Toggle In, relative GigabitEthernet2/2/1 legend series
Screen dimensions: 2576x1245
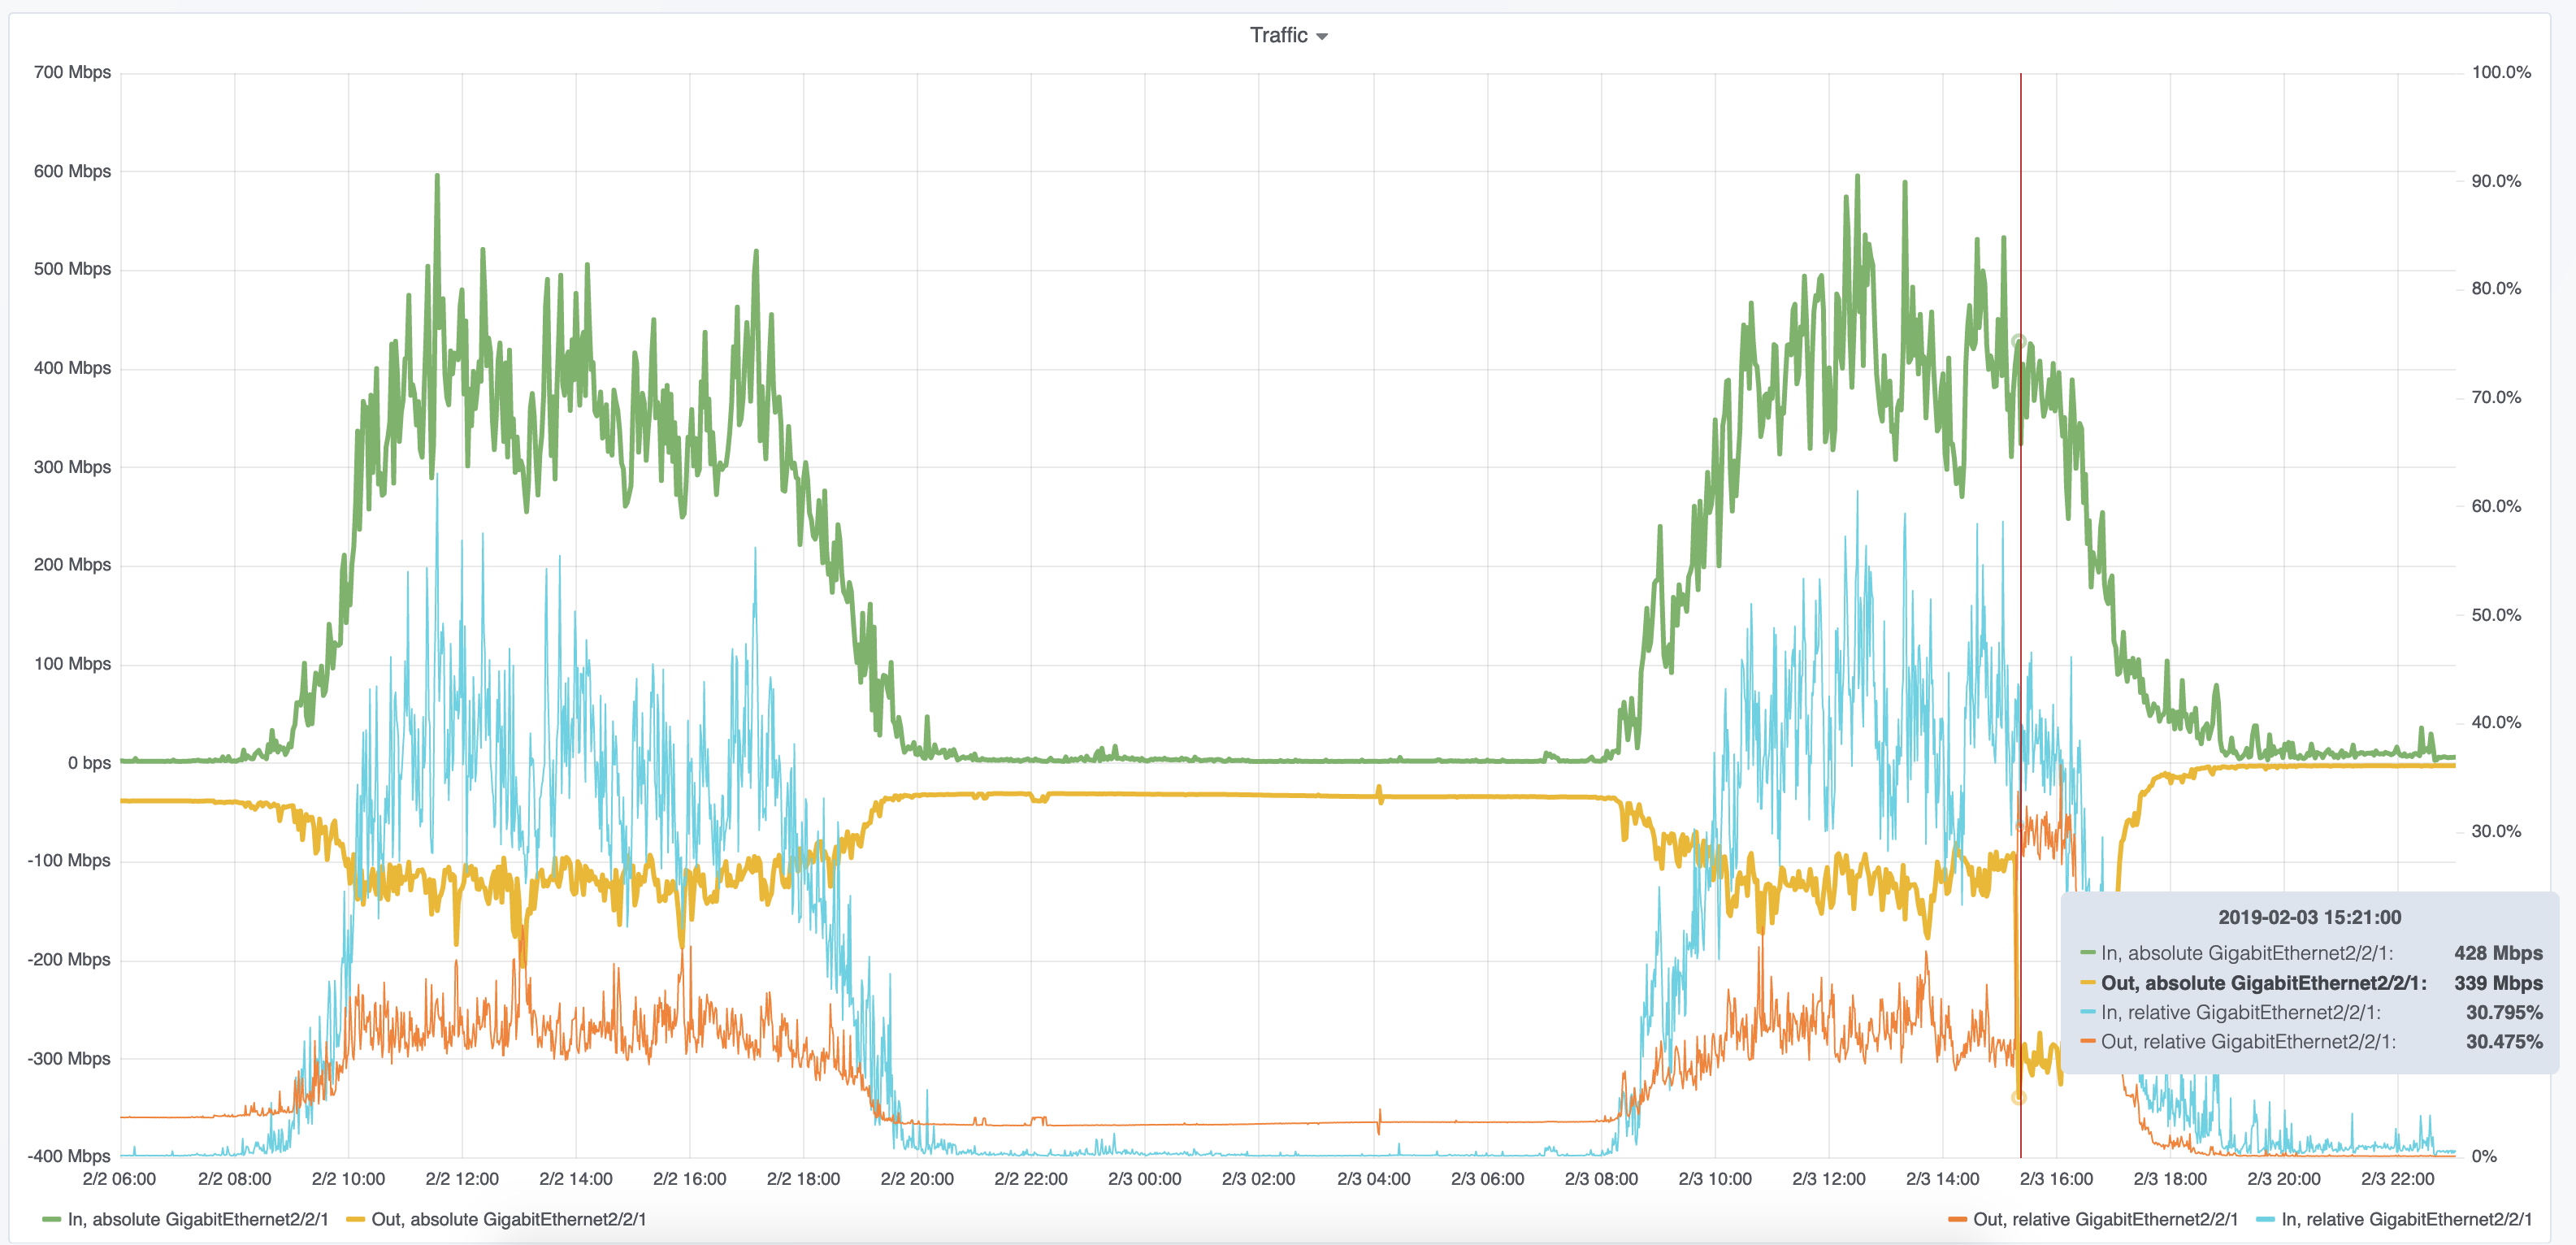click(2406, 1219)
